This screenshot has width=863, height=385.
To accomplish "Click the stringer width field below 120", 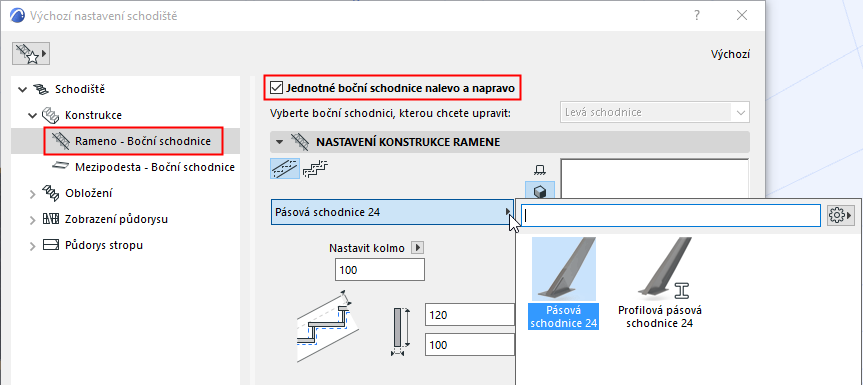I will point(470,345).
